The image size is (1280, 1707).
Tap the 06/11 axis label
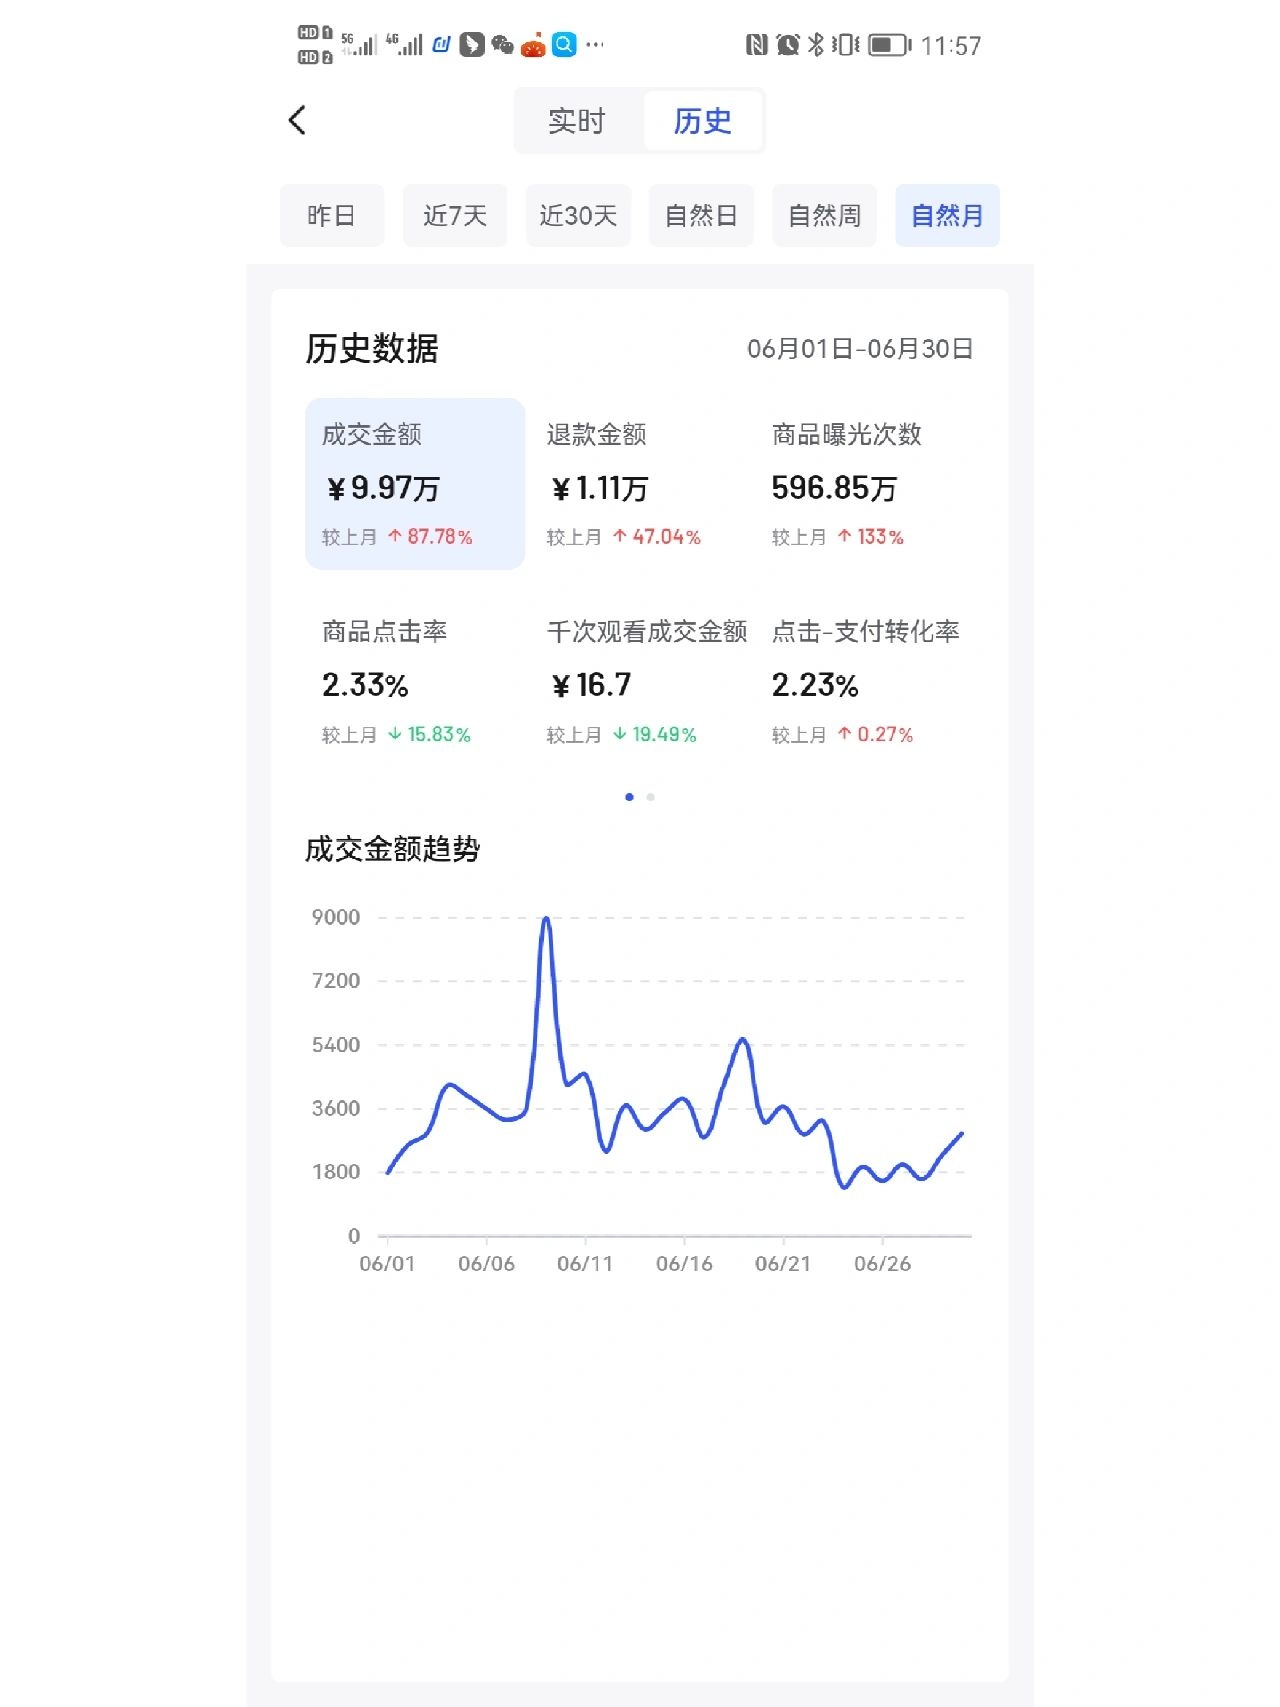coord(585,1264)
